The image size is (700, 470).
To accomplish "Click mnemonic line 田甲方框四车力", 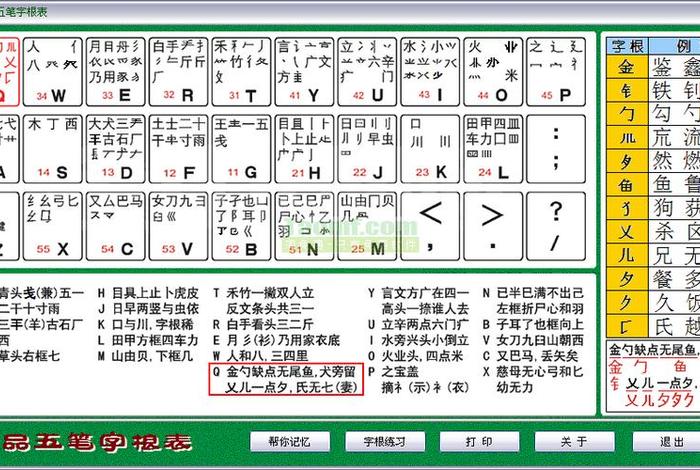I will tap(155, 341).
